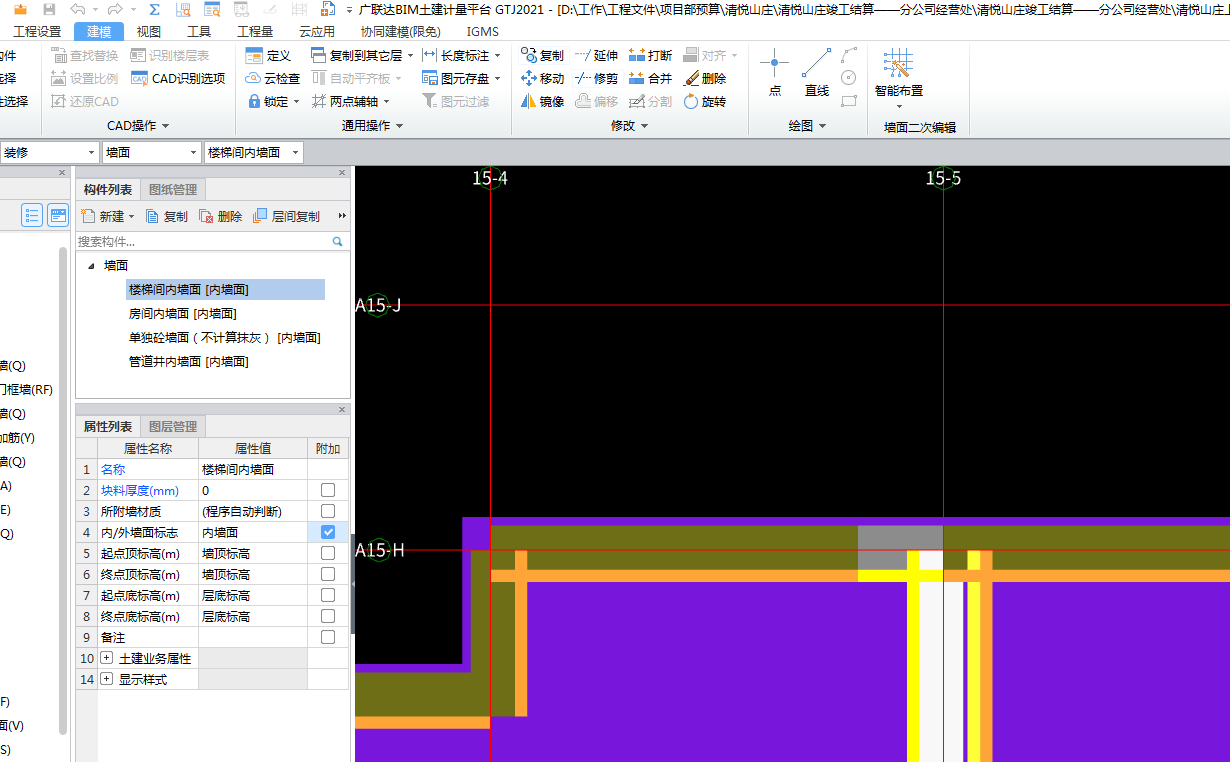
Task: Select the 修剪 trim tool
Action: (596, 78)
